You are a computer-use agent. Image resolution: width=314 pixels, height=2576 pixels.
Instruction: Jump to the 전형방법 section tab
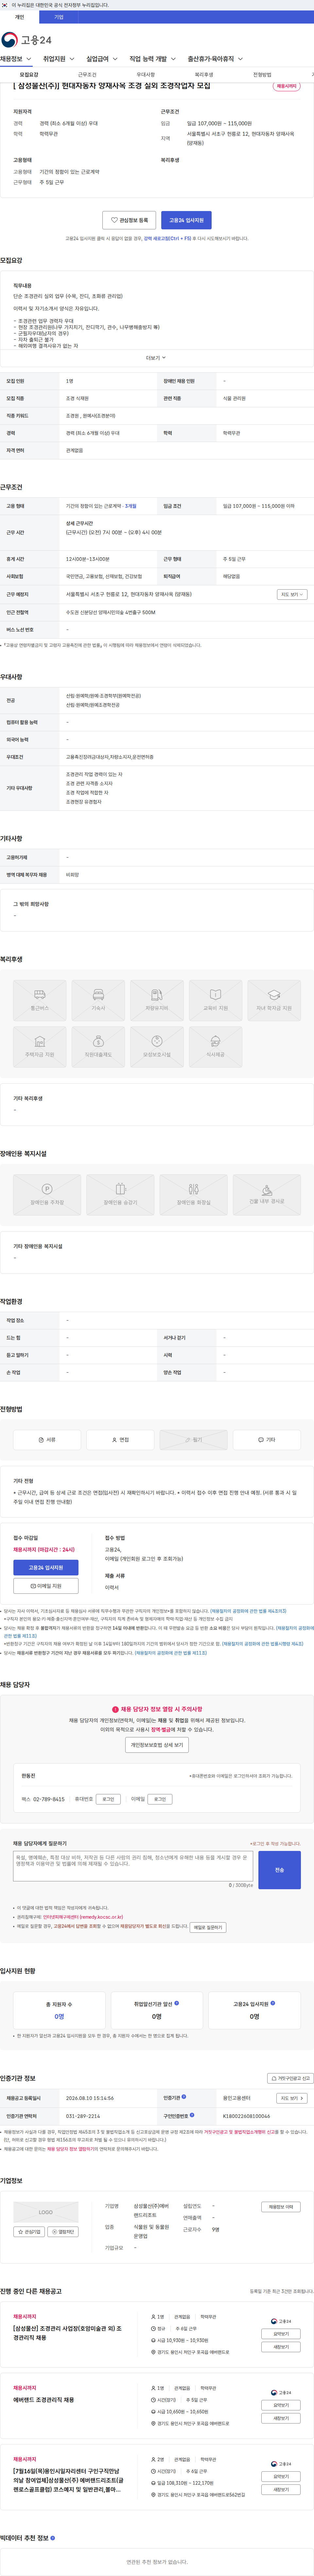pyautogui.click(x=262, y=75)
